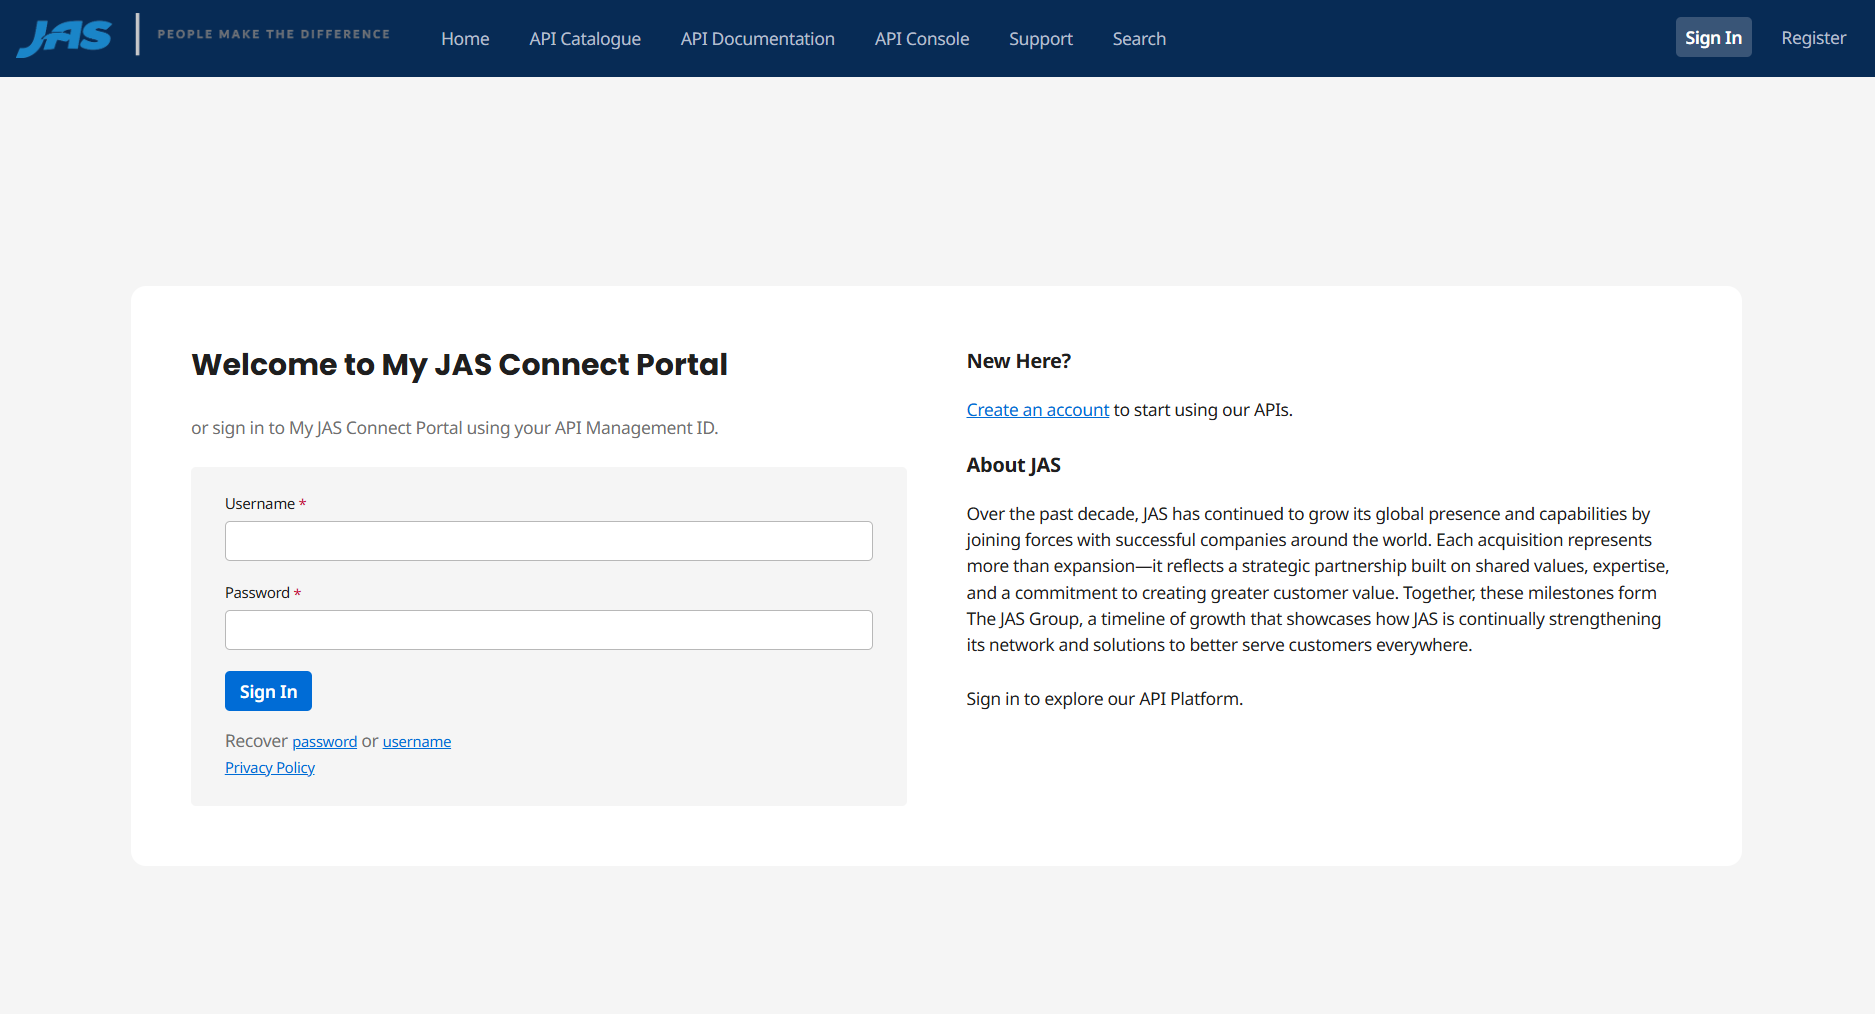Focus the Username input field
Image resolution: width=1875 pixels, height=1014 pixels.
click(x=548, y=541)
